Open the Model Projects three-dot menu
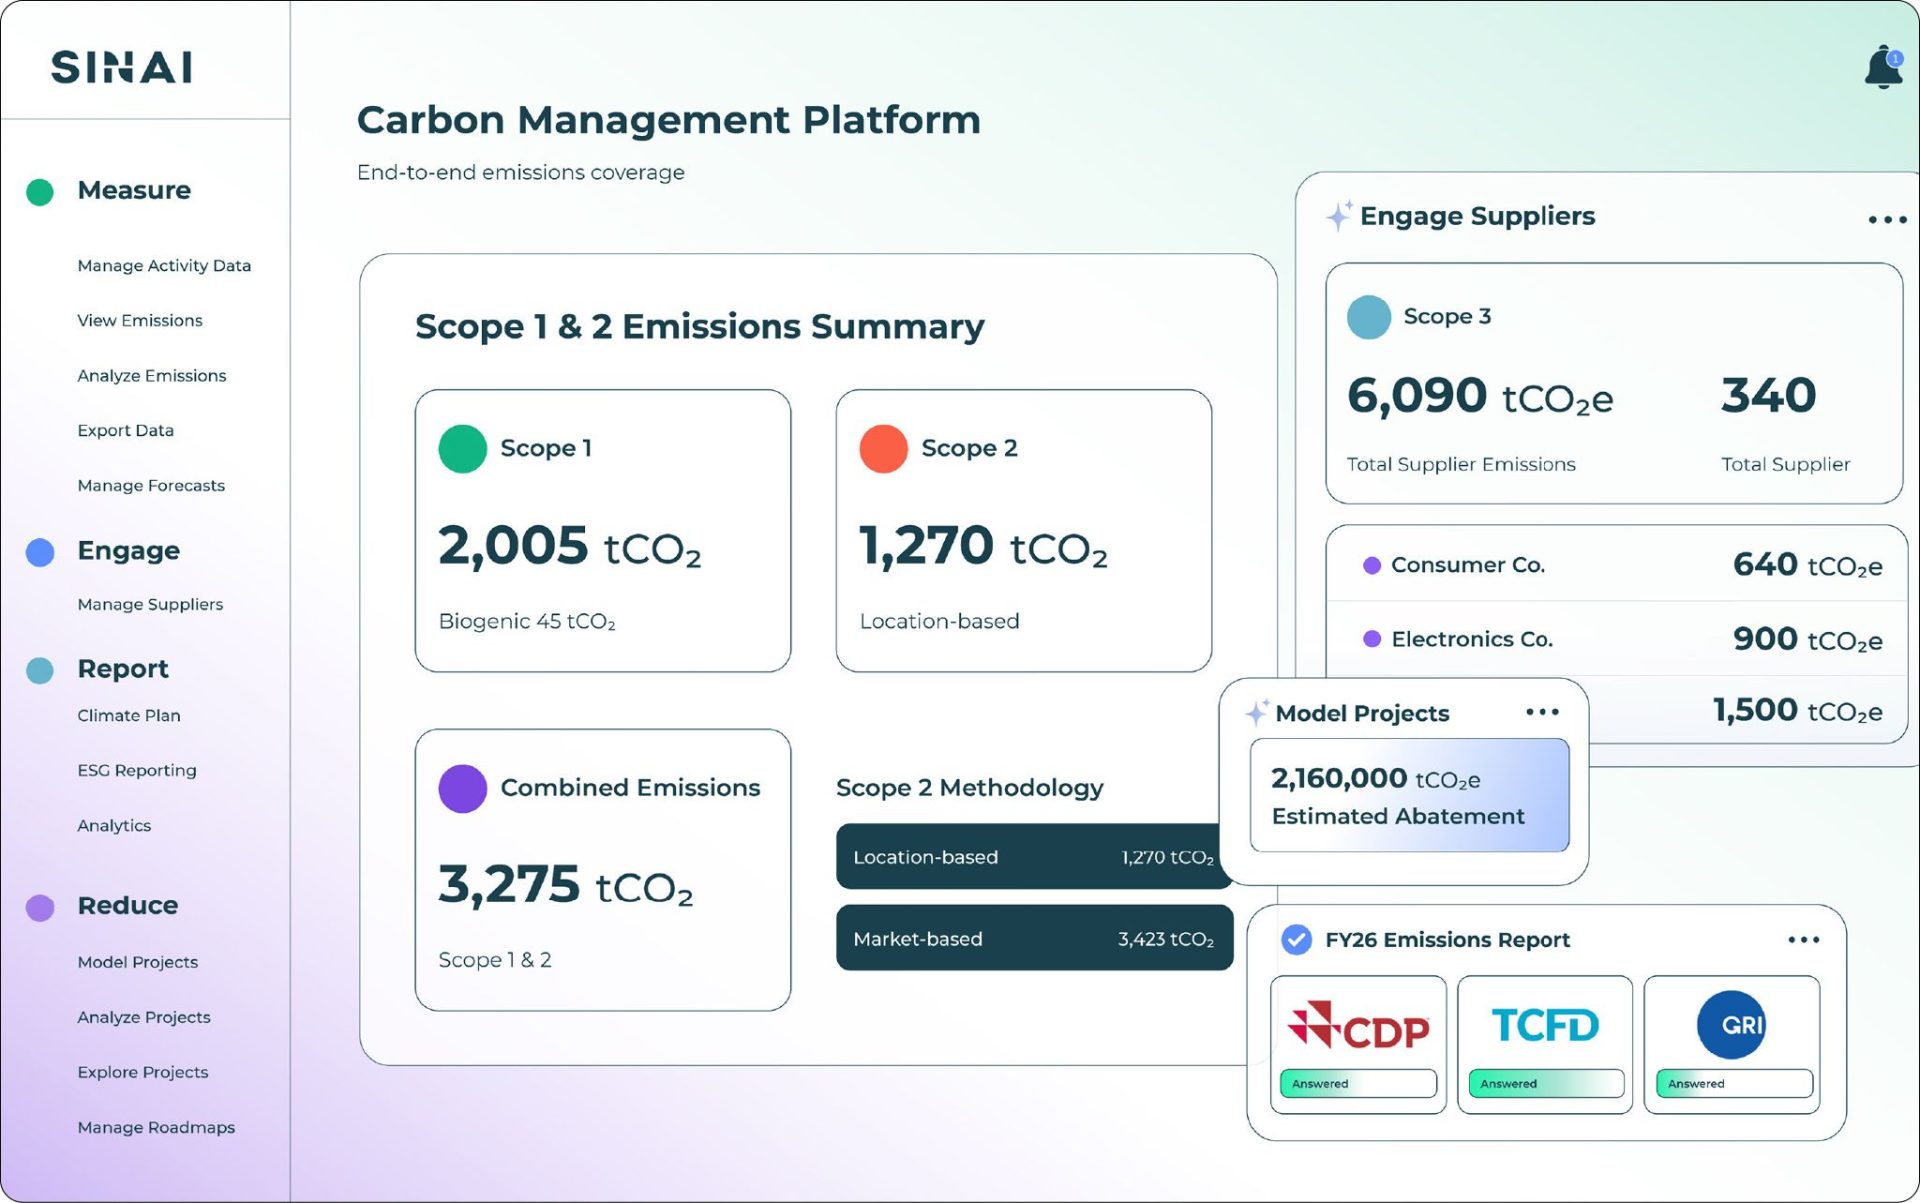Viewport: 1920px width, 1203px height. (1542, 712)
